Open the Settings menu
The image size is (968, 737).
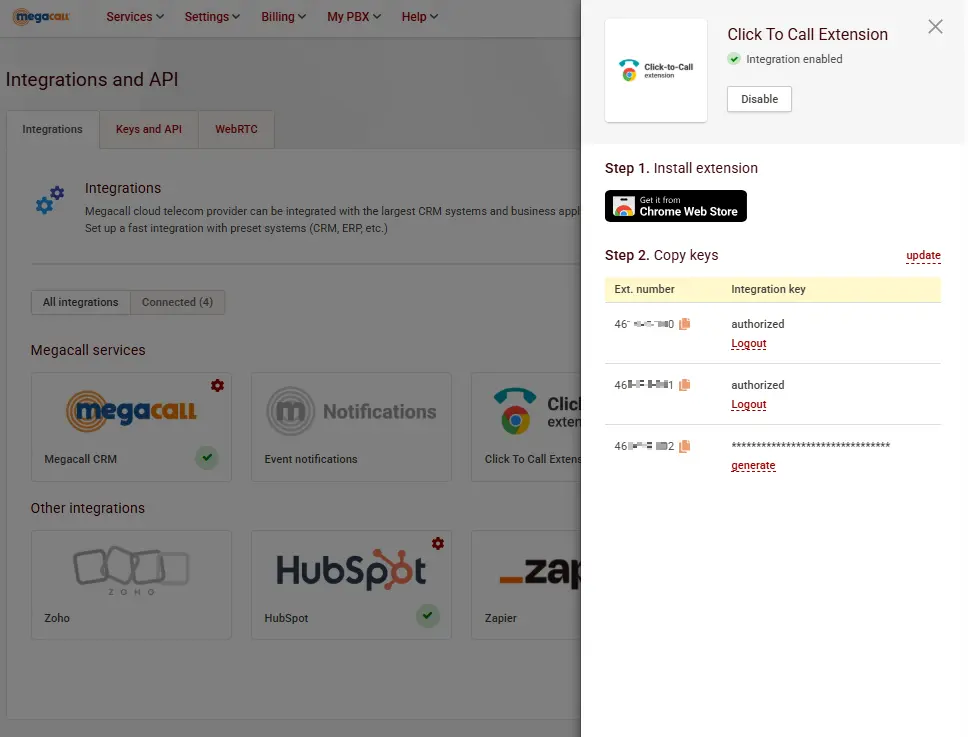212,17
